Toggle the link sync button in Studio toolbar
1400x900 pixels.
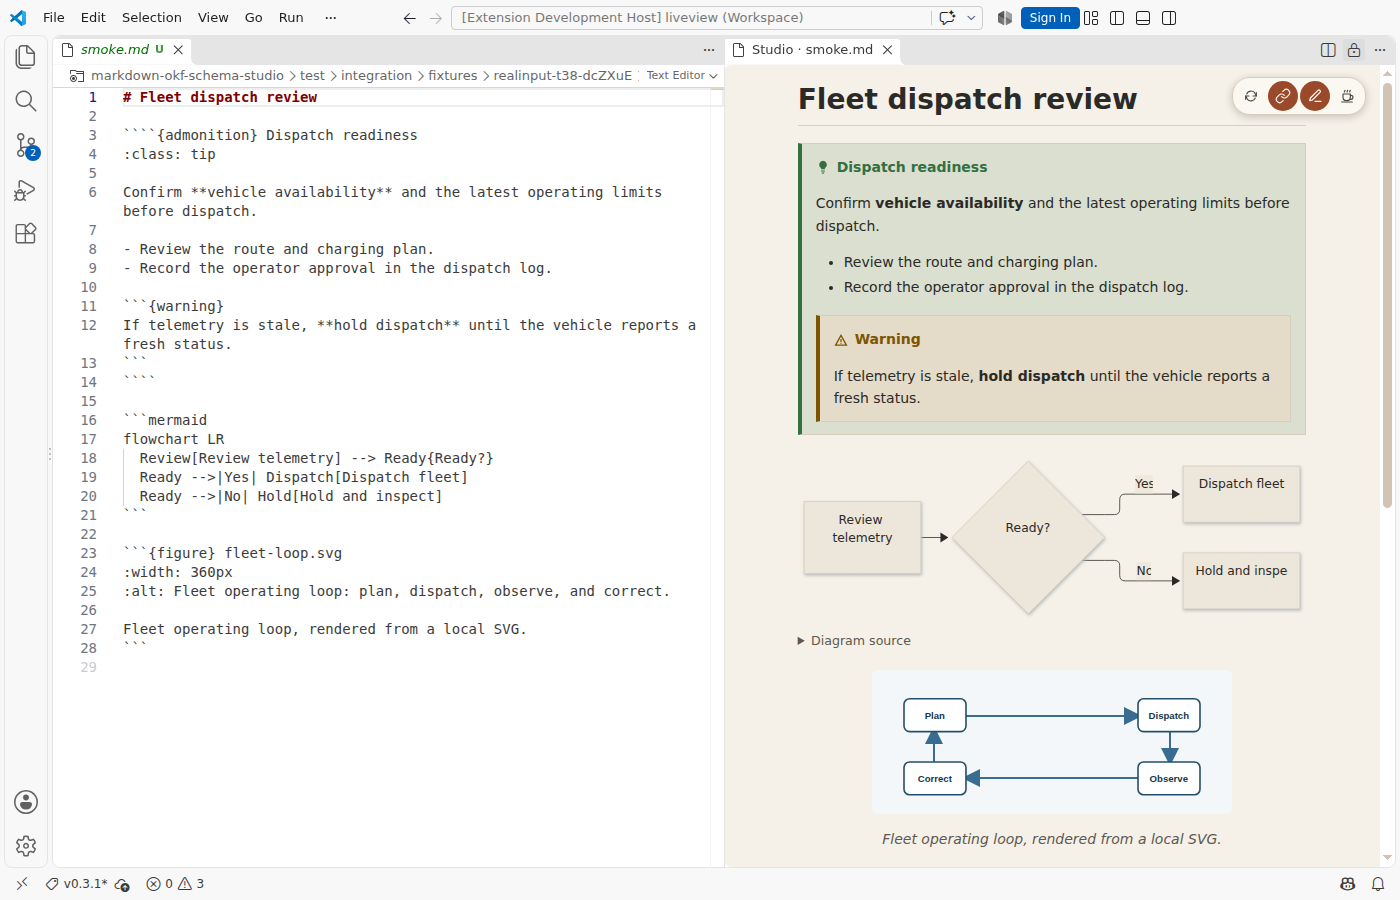pyautogui.click(x=1283, y=96)
